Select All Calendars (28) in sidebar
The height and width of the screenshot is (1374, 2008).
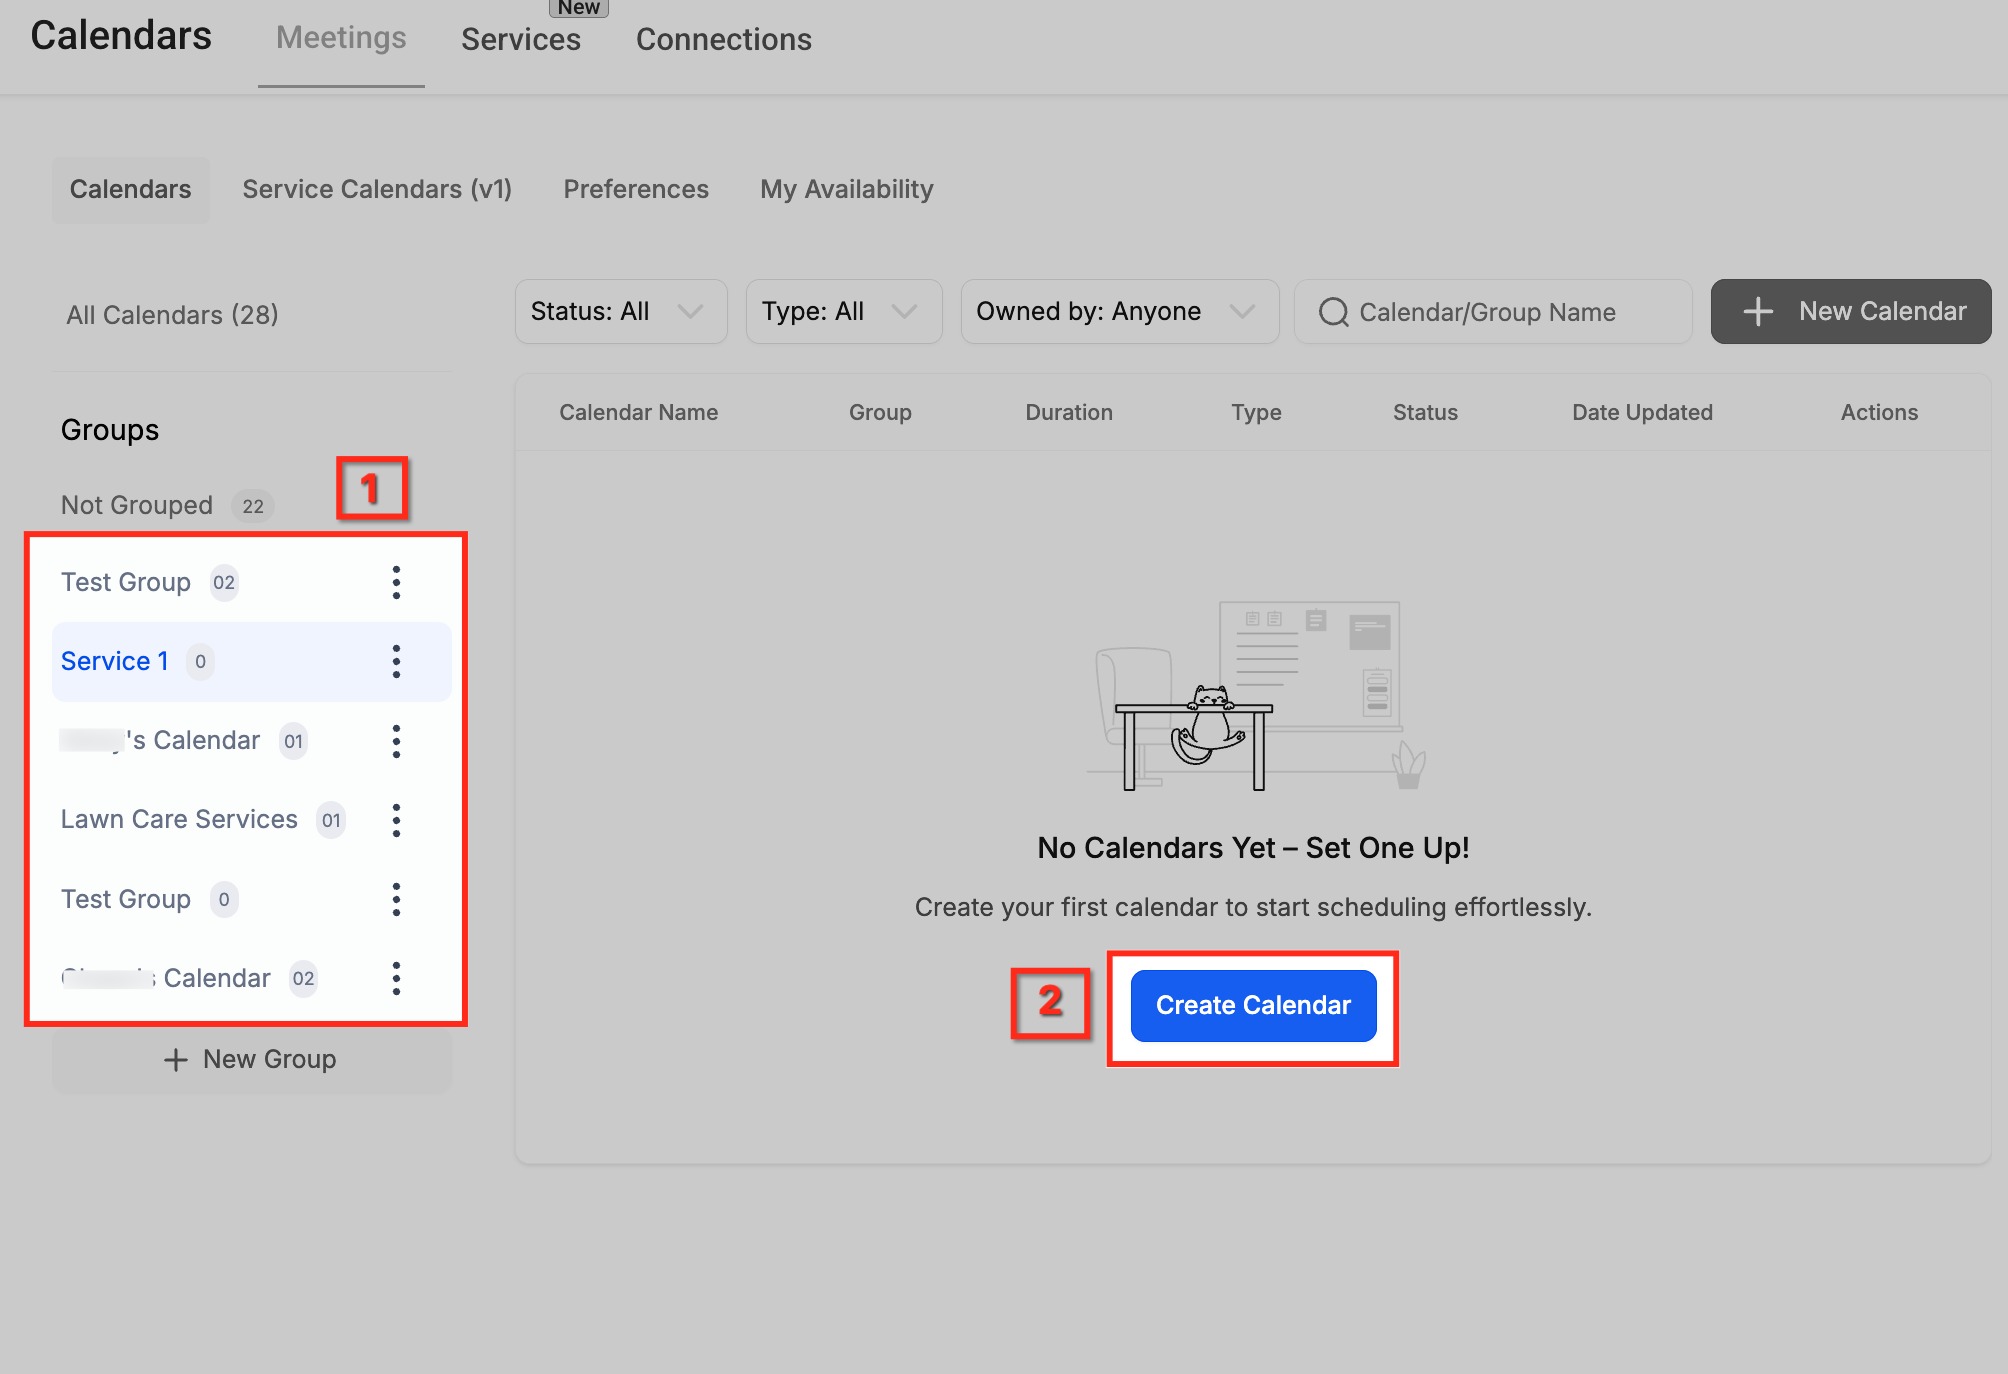pos(172,315)
